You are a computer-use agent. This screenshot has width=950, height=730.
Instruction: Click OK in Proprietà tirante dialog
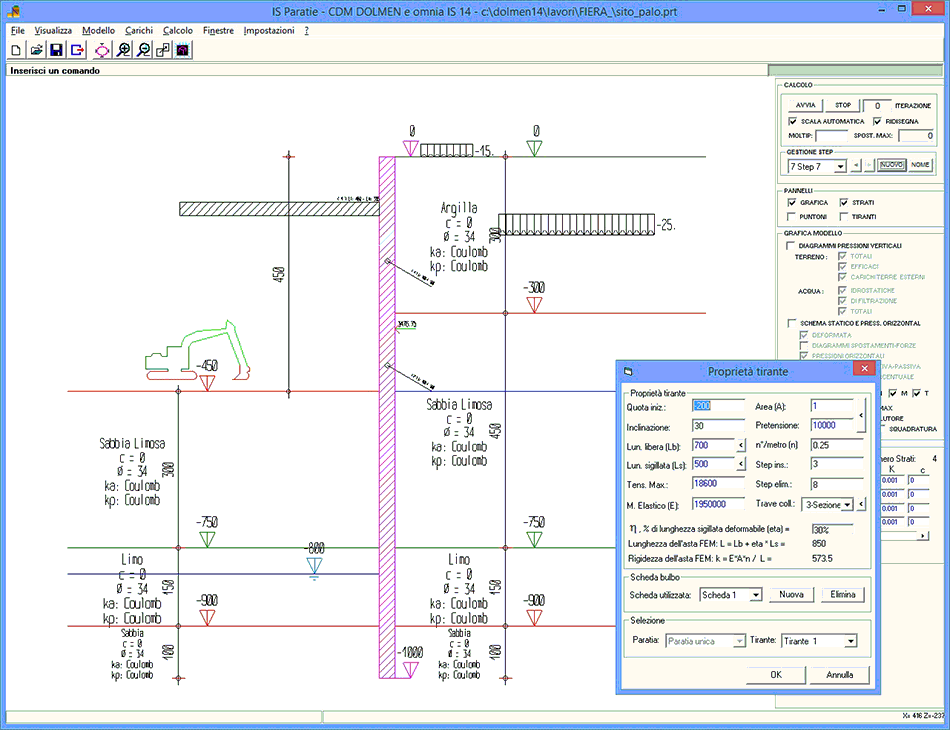tap(775, 675)
